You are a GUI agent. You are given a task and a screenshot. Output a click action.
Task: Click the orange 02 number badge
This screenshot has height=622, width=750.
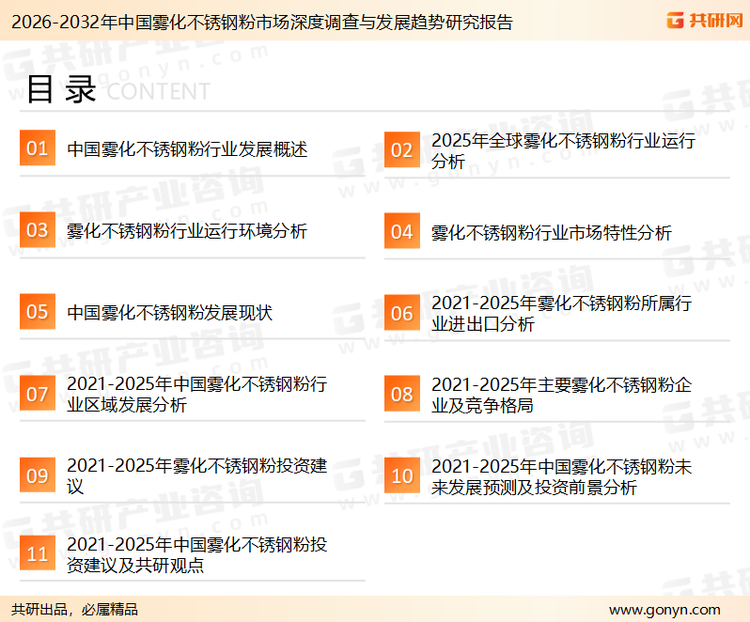click(x=402, y=150)
